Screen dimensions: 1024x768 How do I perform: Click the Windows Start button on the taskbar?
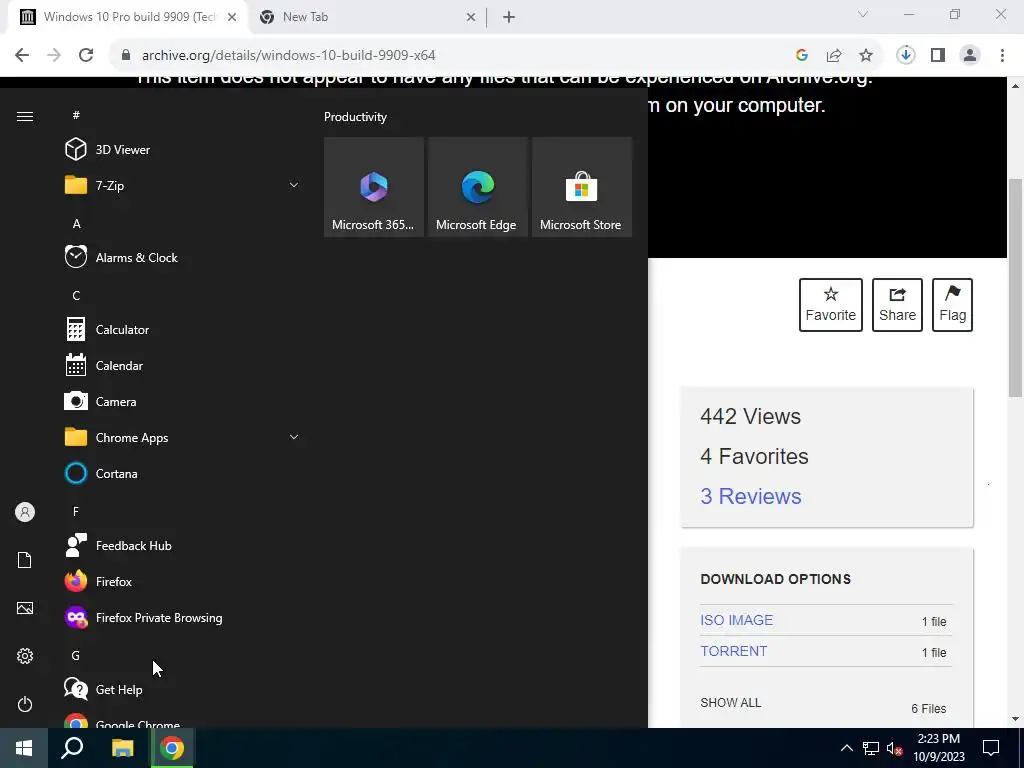coord(24,748)
